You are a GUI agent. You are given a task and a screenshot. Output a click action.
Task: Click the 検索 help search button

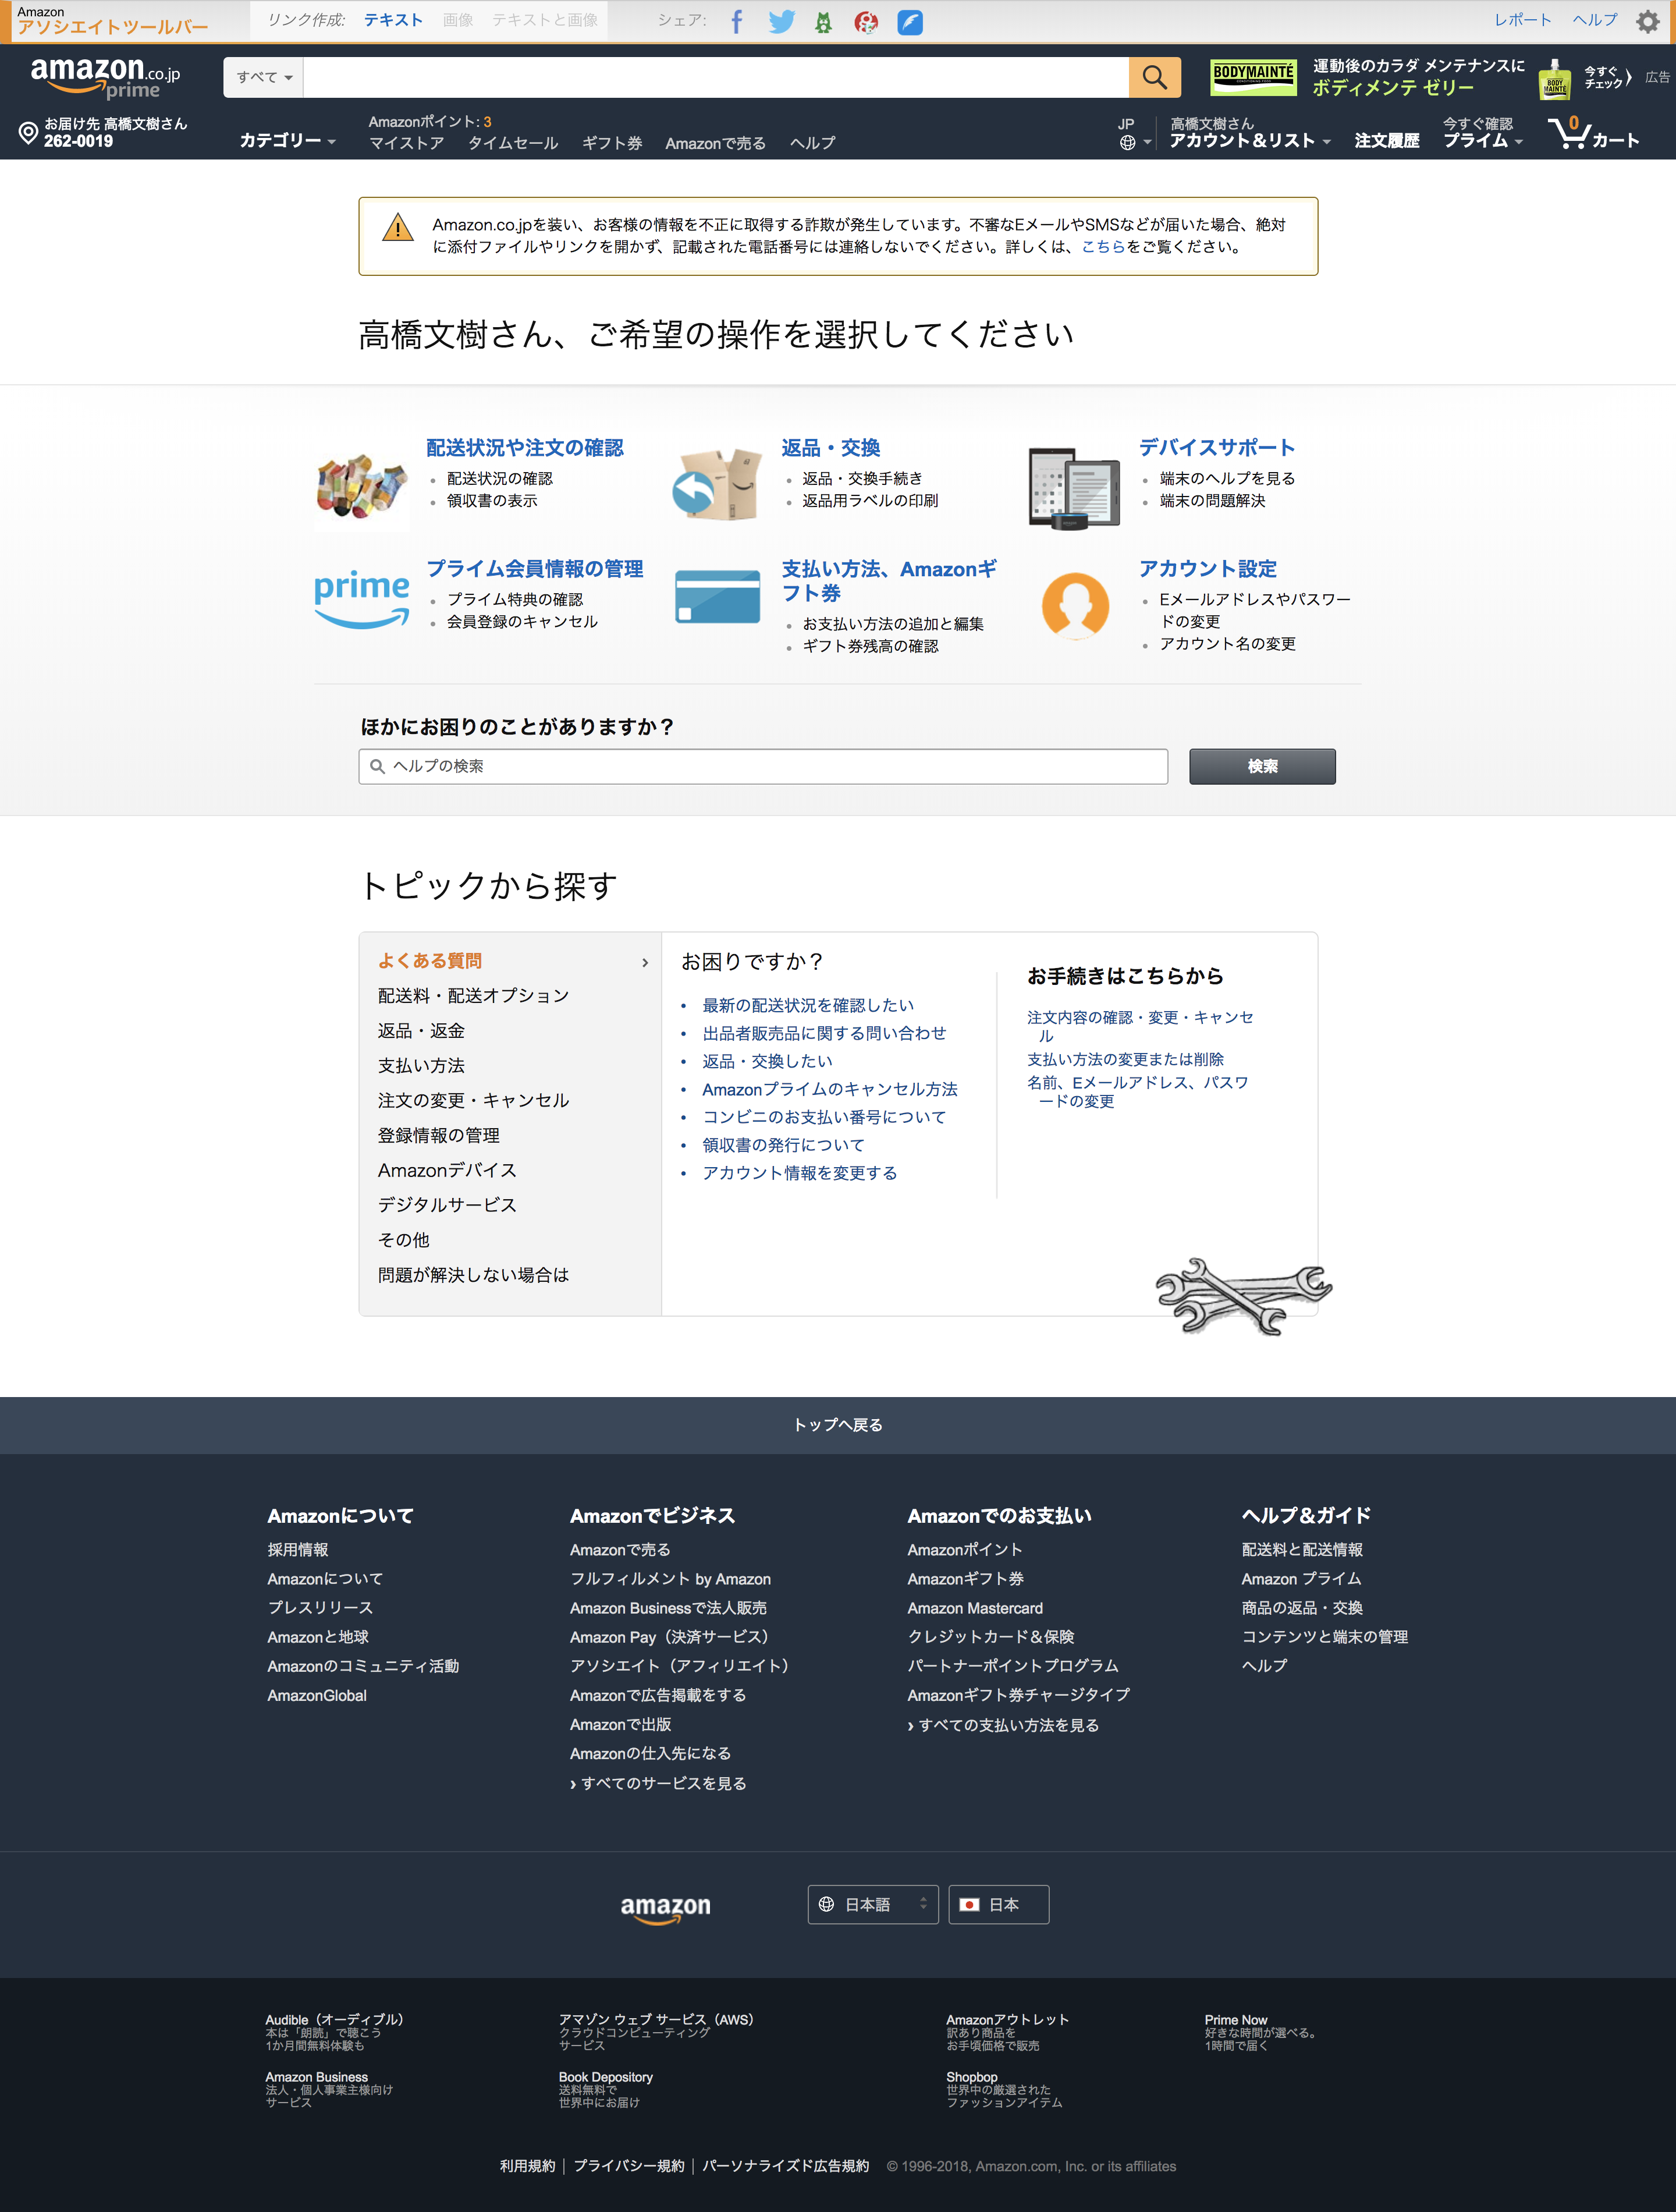pos(1262,766)
